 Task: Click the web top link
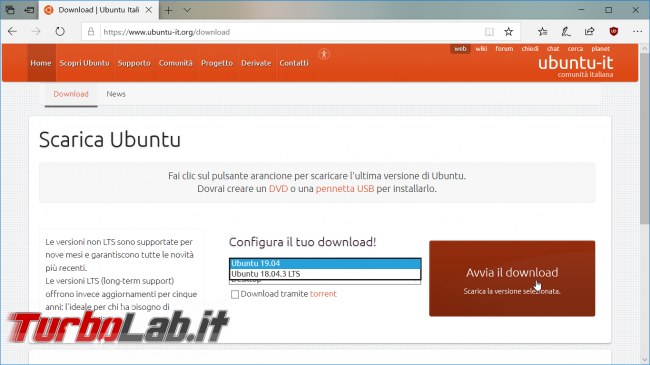(460, 49)
